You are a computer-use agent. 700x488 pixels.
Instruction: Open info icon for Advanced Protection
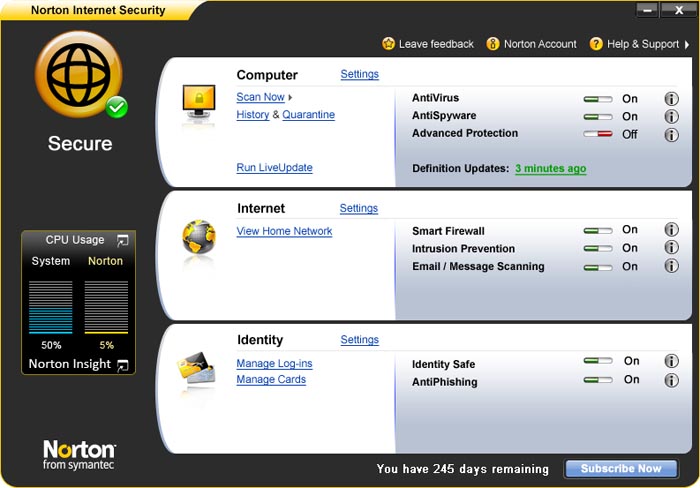coord(671,134)
